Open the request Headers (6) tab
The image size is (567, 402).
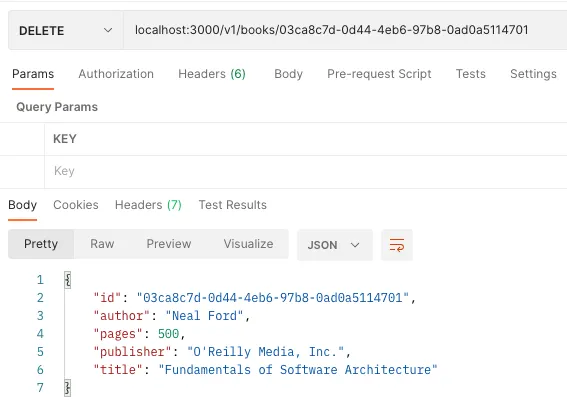tap(212, 74)
